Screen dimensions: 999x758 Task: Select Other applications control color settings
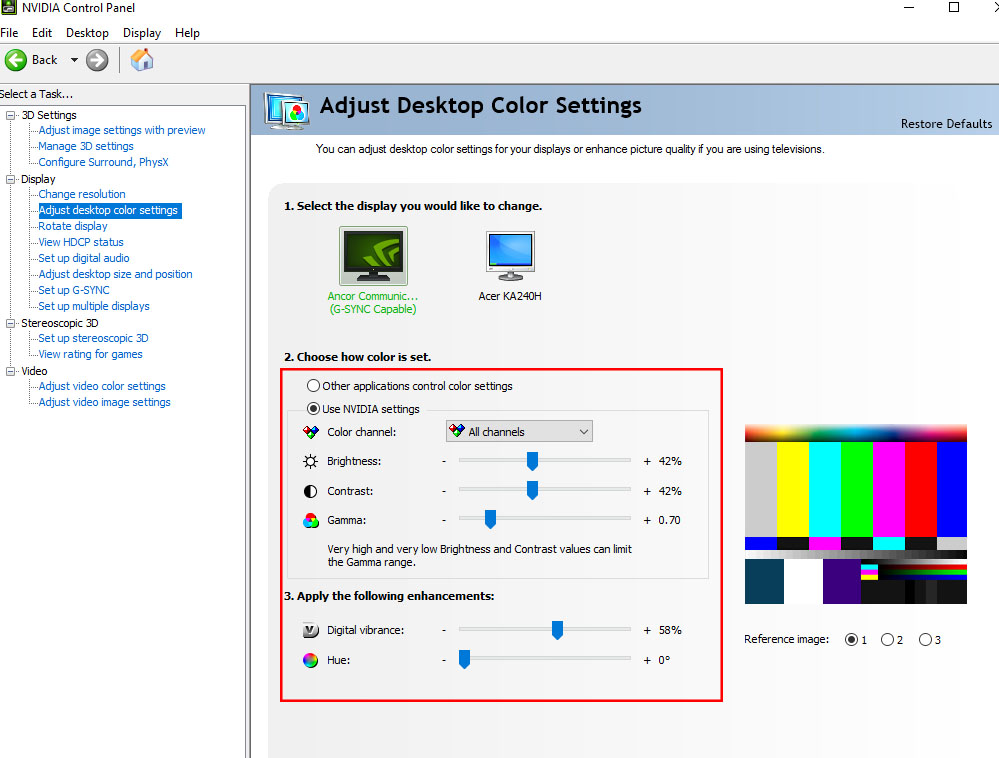point(313,385)
